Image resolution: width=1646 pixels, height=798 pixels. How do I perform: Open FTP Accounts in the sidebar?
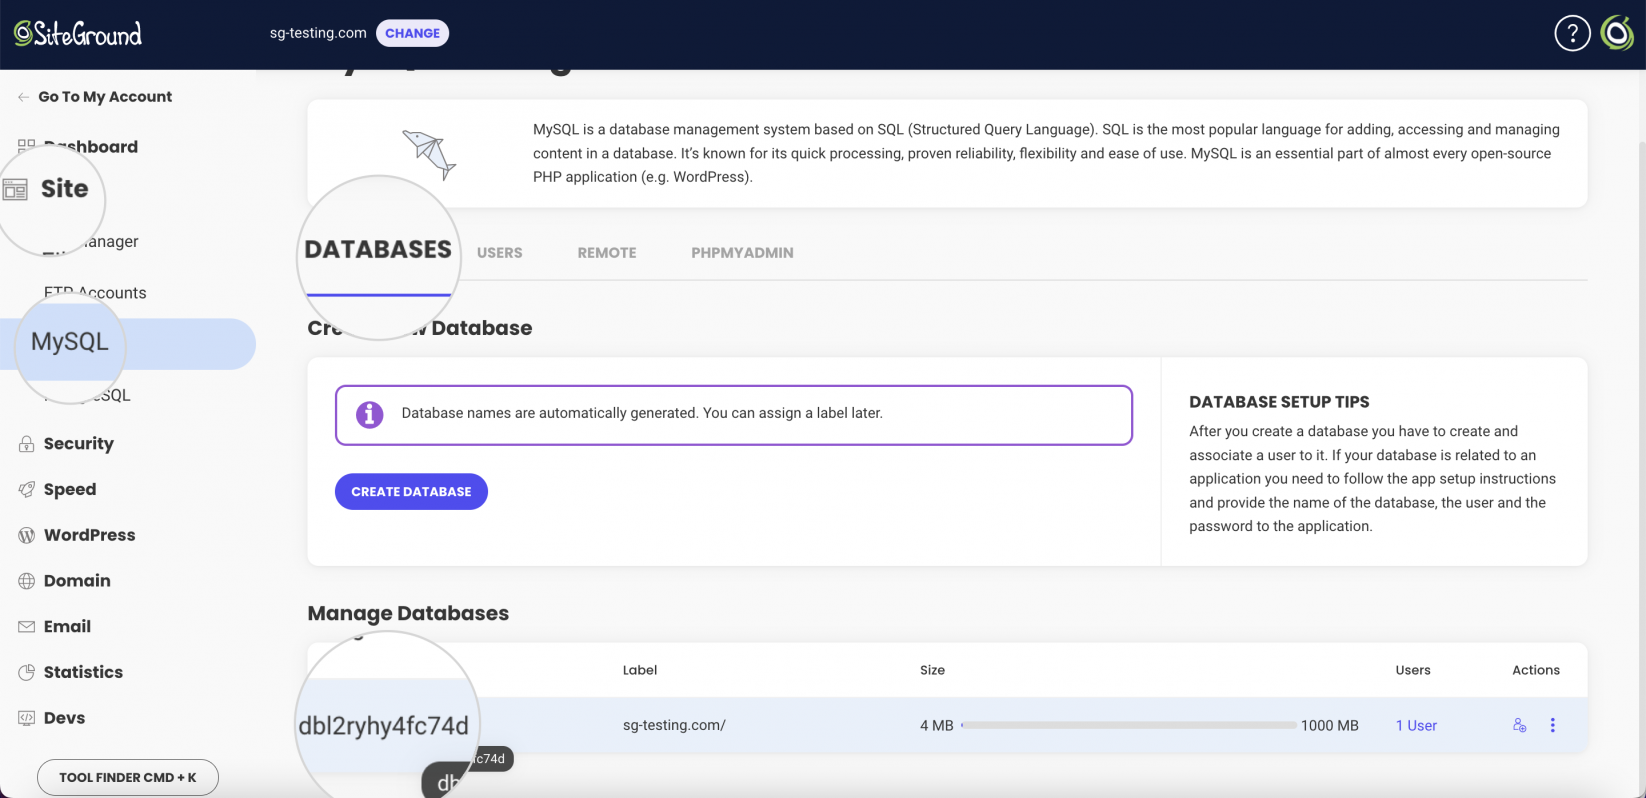tap(95, 293)
